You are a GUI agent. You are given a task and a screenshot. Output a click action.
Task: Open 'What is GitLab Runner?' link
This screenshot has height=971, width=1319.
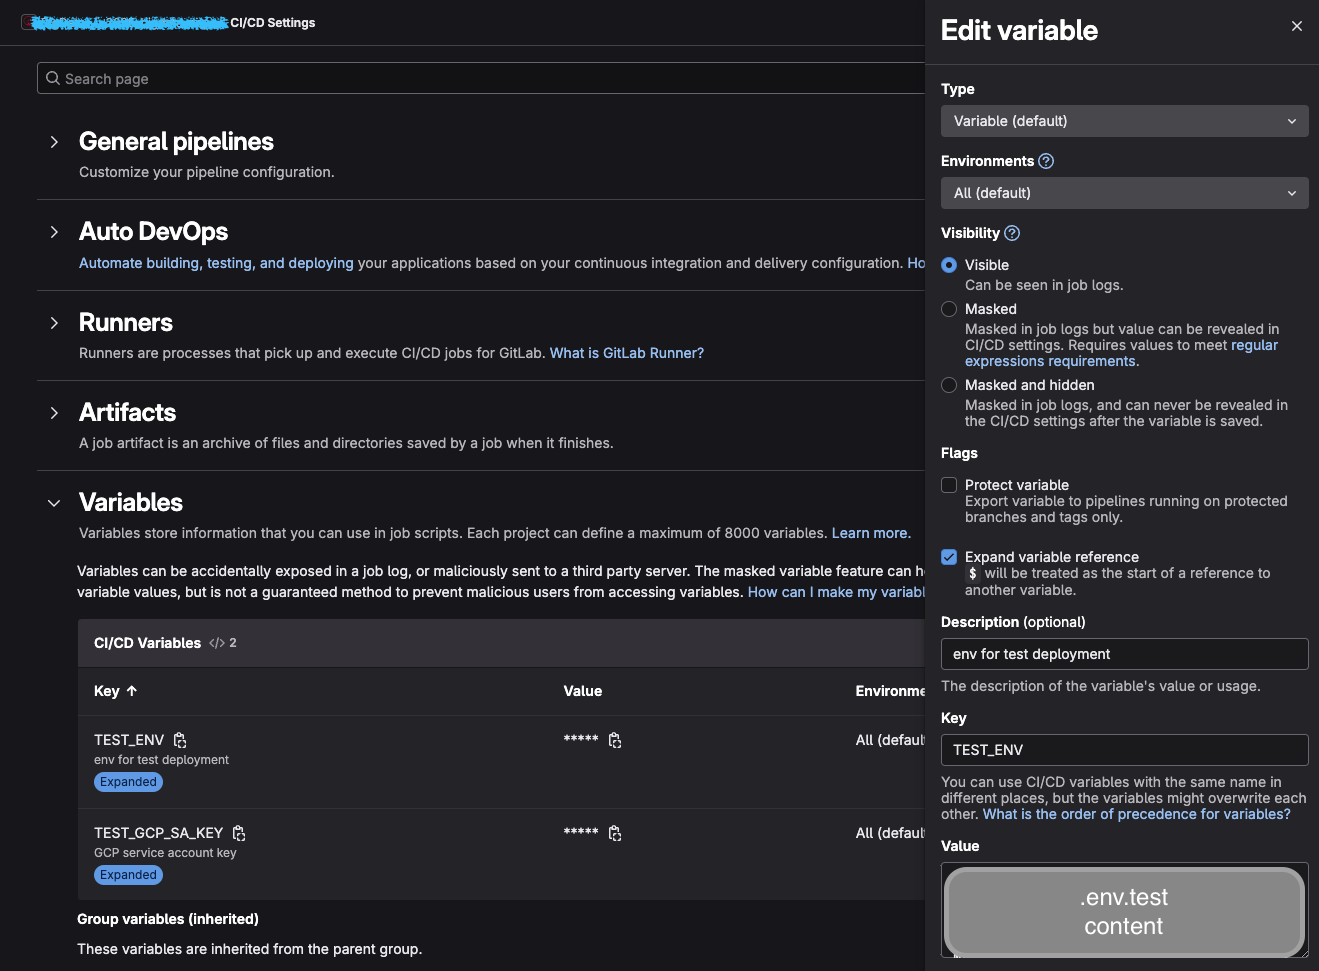click(627, 353)
